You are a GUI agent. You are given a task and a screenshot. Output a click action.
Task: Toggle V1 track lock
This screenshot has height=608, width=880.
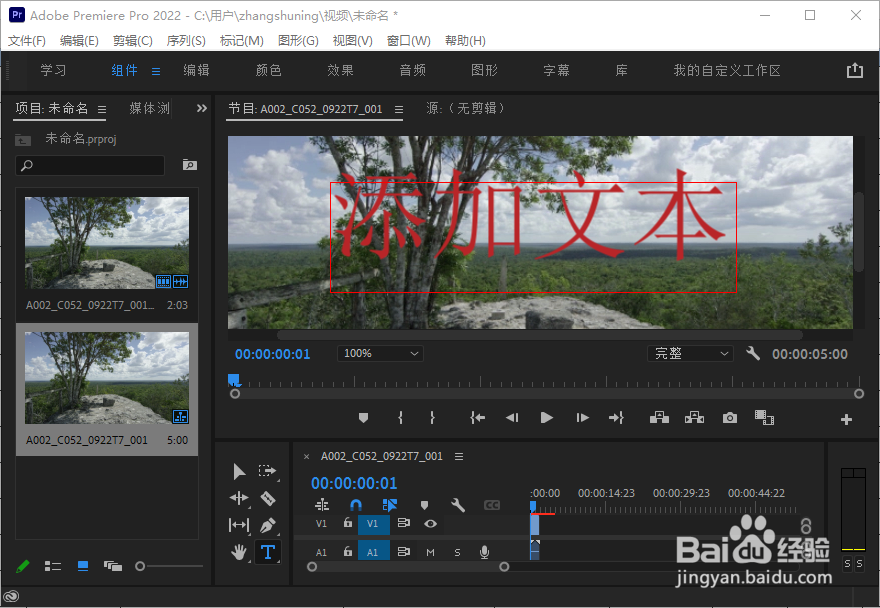pos(348,523)
